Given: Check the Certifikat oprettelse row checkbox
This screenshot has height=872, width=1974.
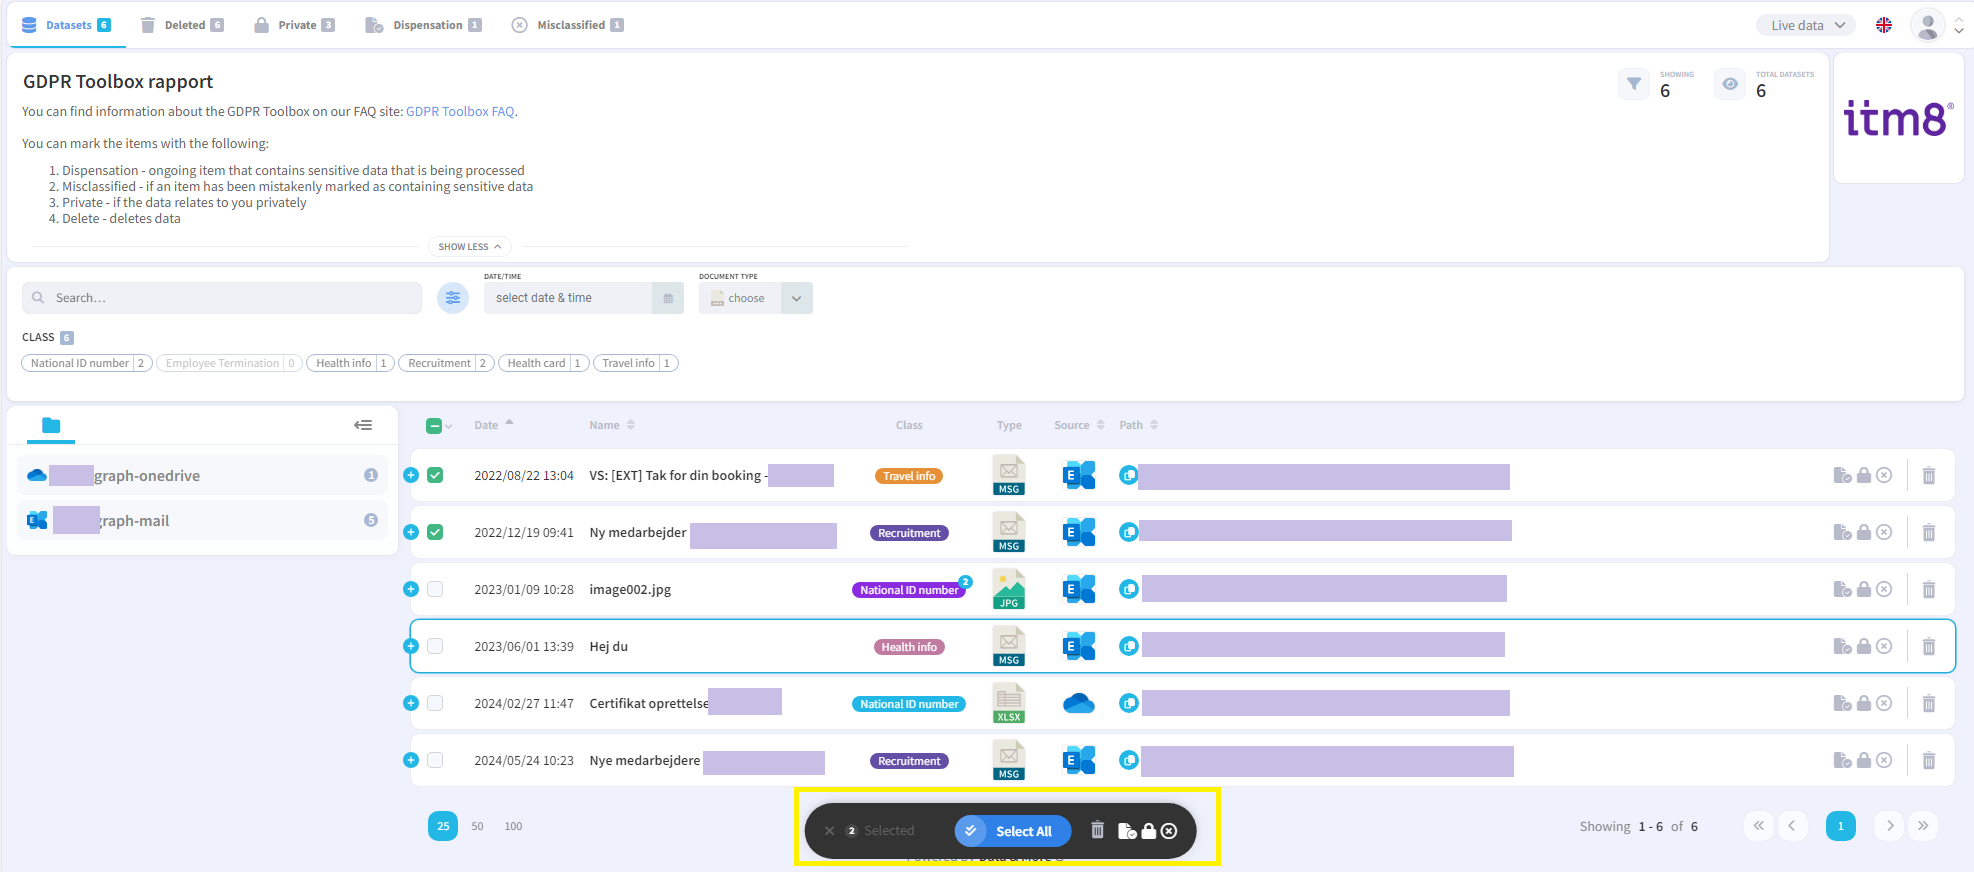Looking at the screenshot, I should pos(435,703).
